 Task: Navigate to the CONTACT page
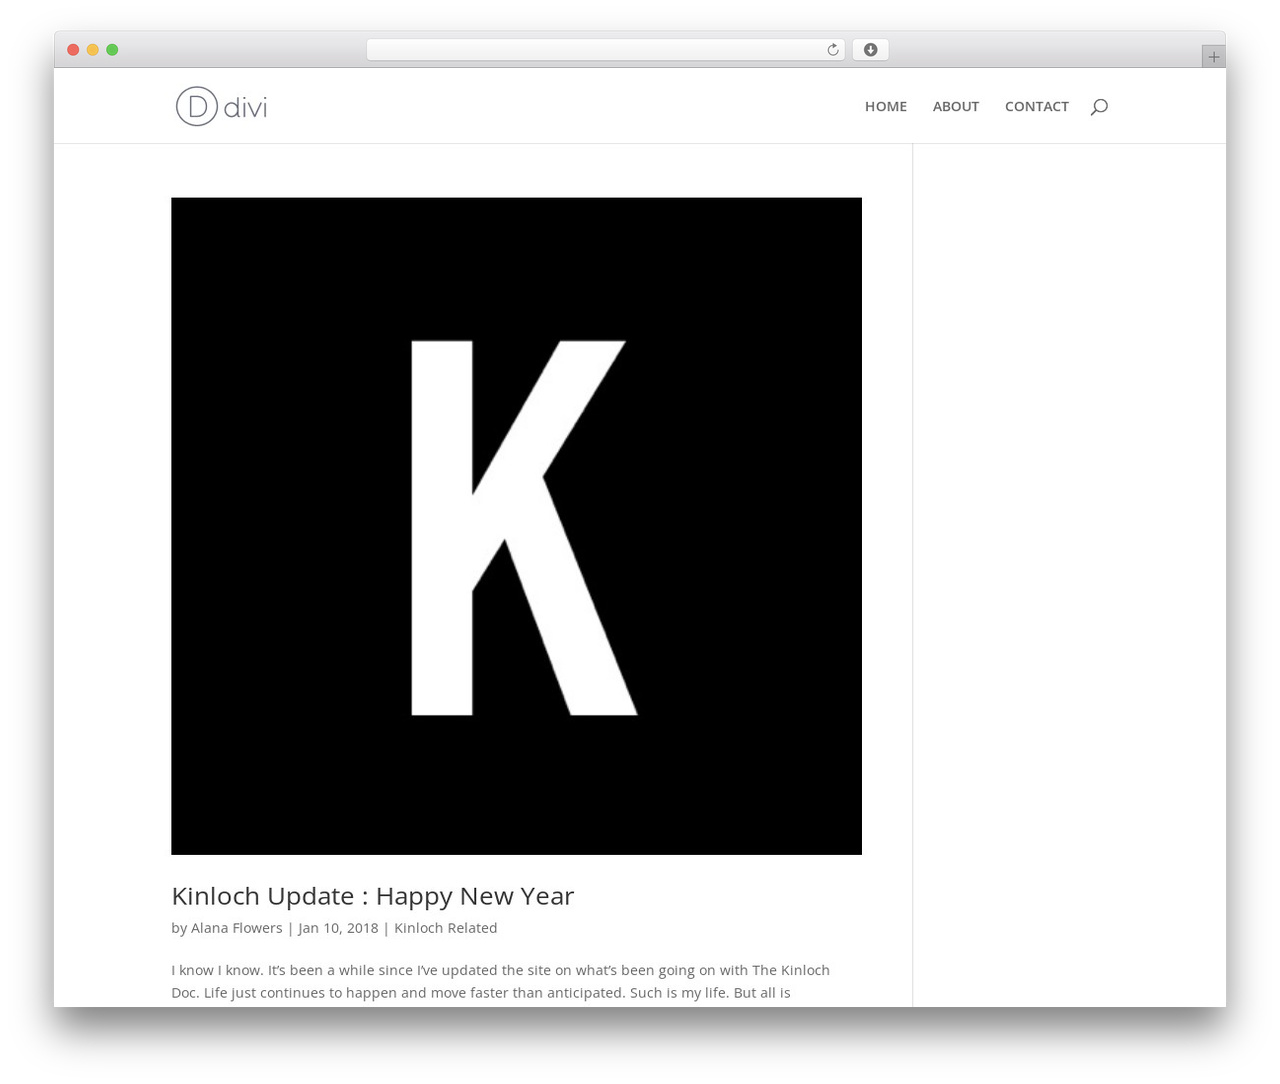(x=1037, y=106)
